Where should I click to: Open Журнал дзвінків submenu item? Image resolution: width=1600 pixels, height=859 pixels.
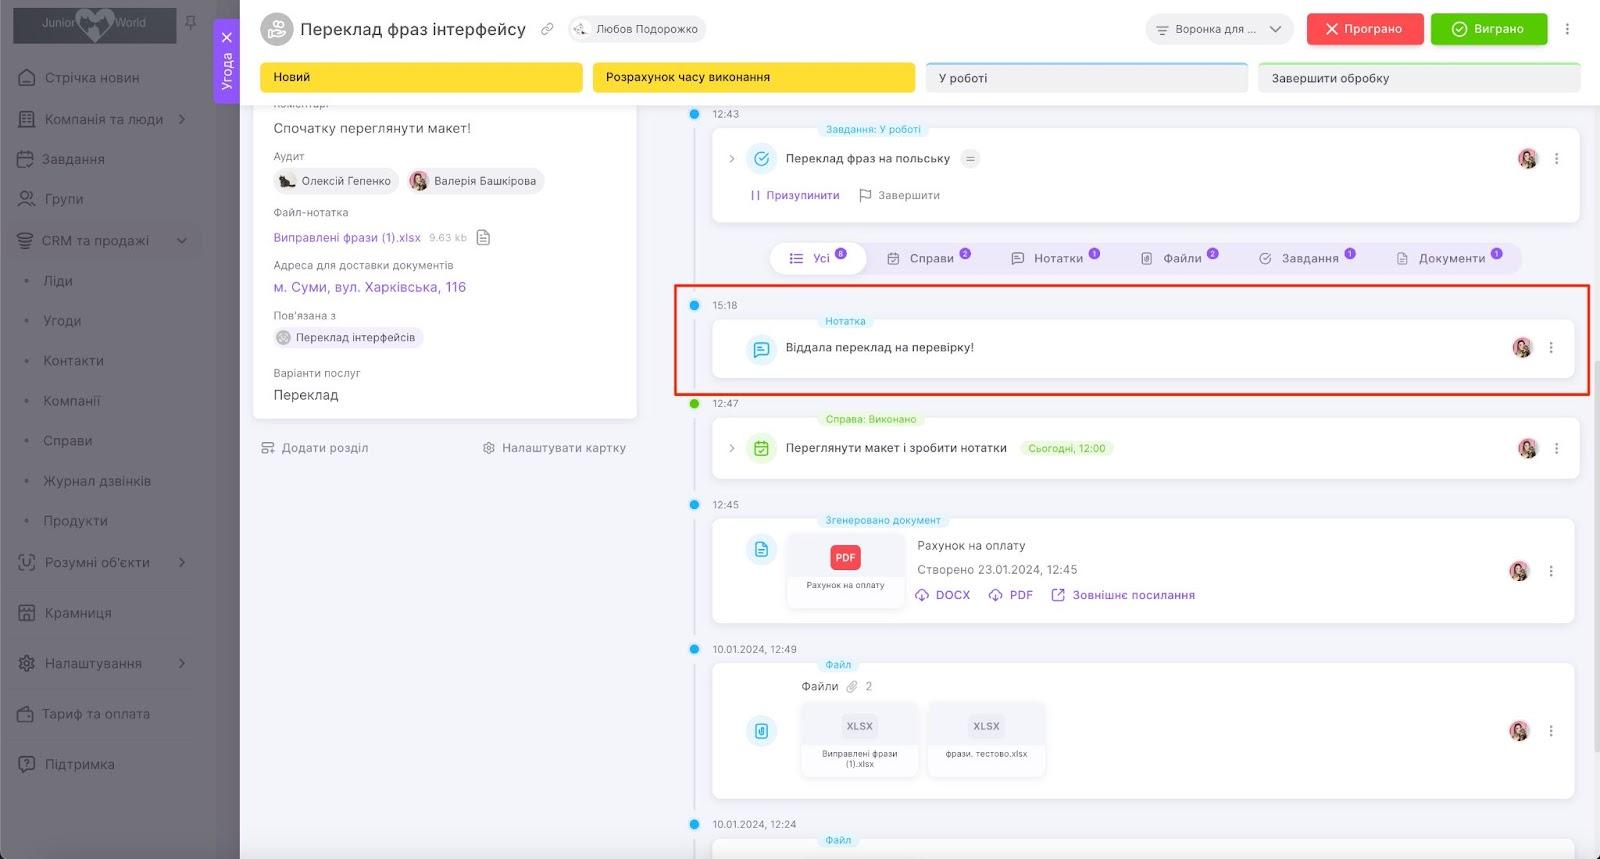click(x=97, y=481)
